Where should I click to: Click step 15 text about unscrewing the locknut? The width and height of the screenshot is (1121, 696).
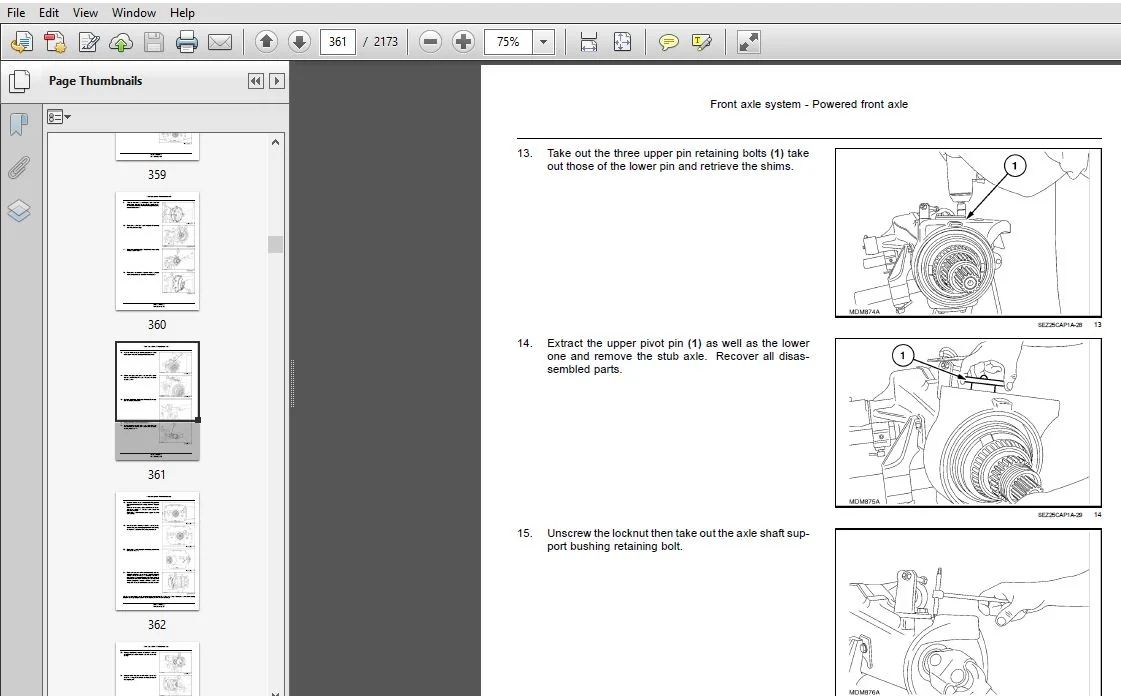678,540
